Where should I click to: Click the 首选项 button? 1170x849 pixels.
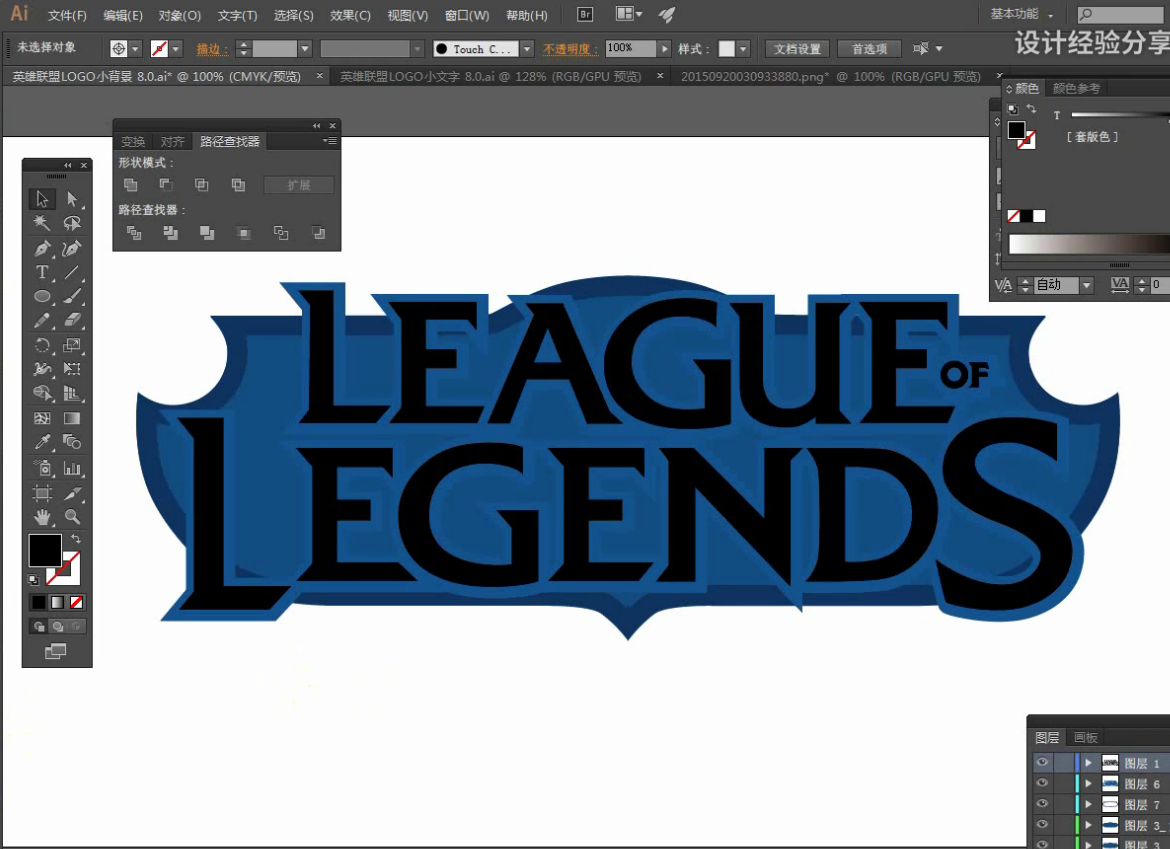point(869,48)
